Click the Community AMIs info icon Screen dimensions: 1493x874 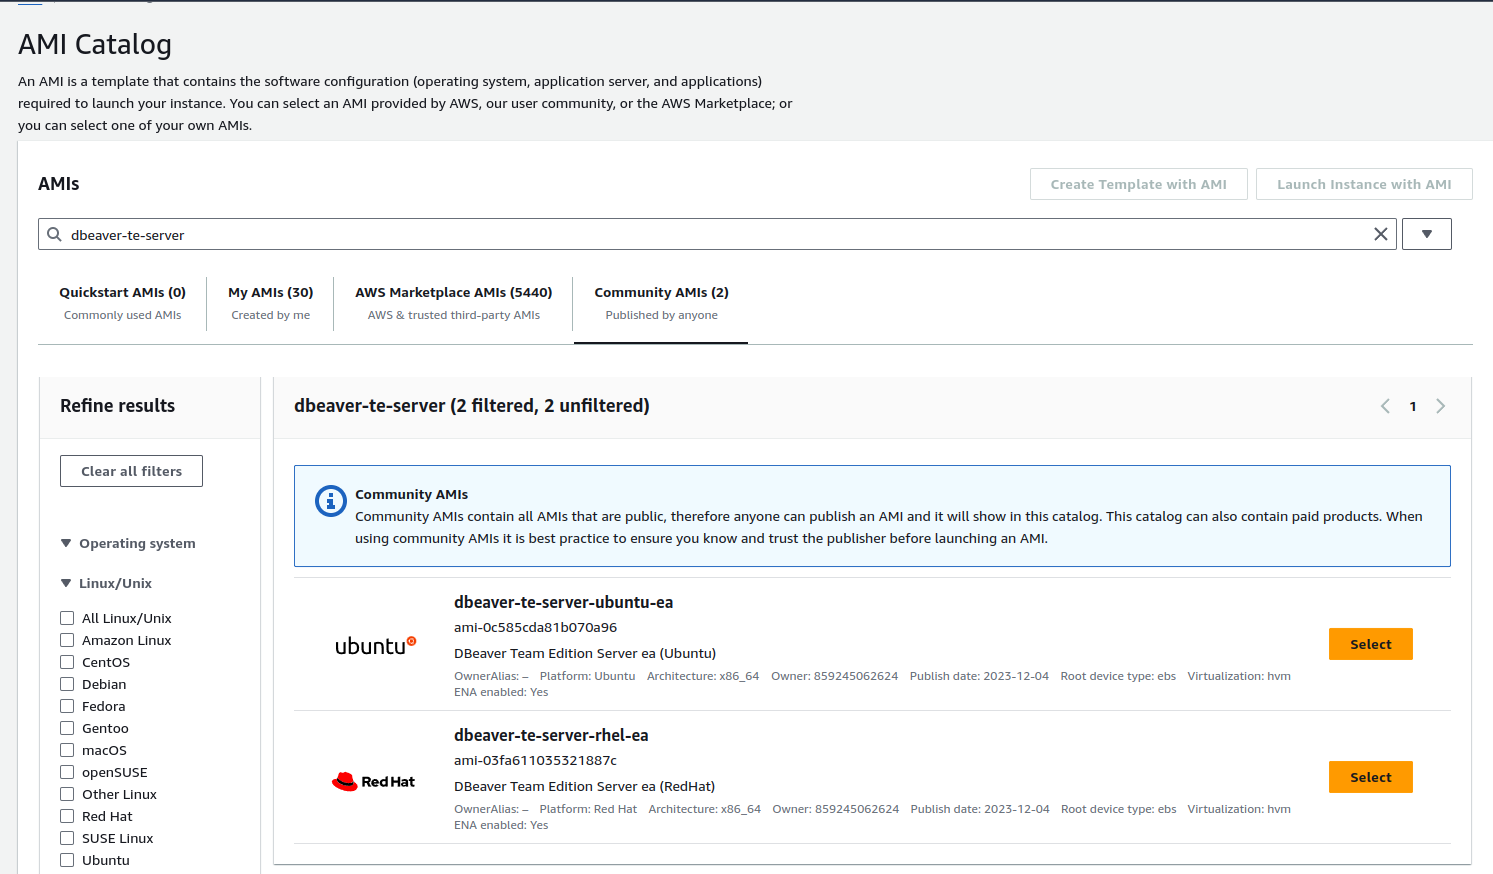[x=331, y=500]
